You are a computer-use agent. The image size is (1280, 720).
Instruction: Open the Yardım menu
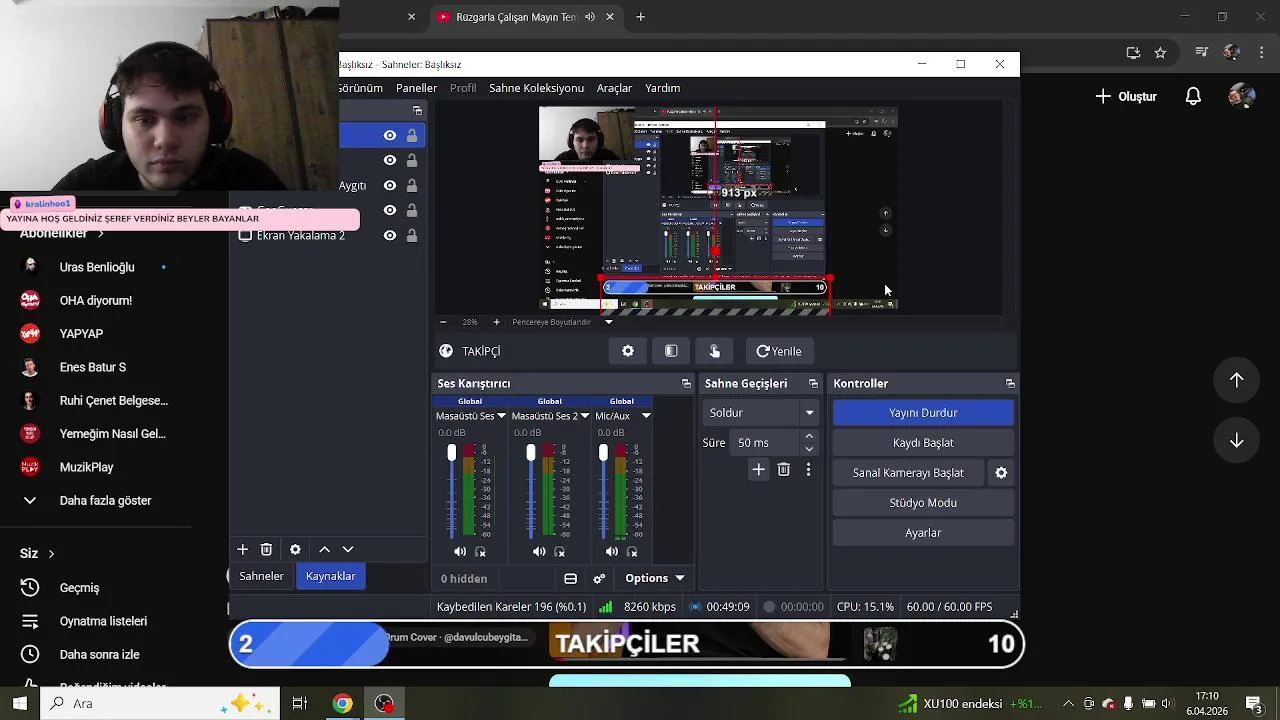coord(662,88)
